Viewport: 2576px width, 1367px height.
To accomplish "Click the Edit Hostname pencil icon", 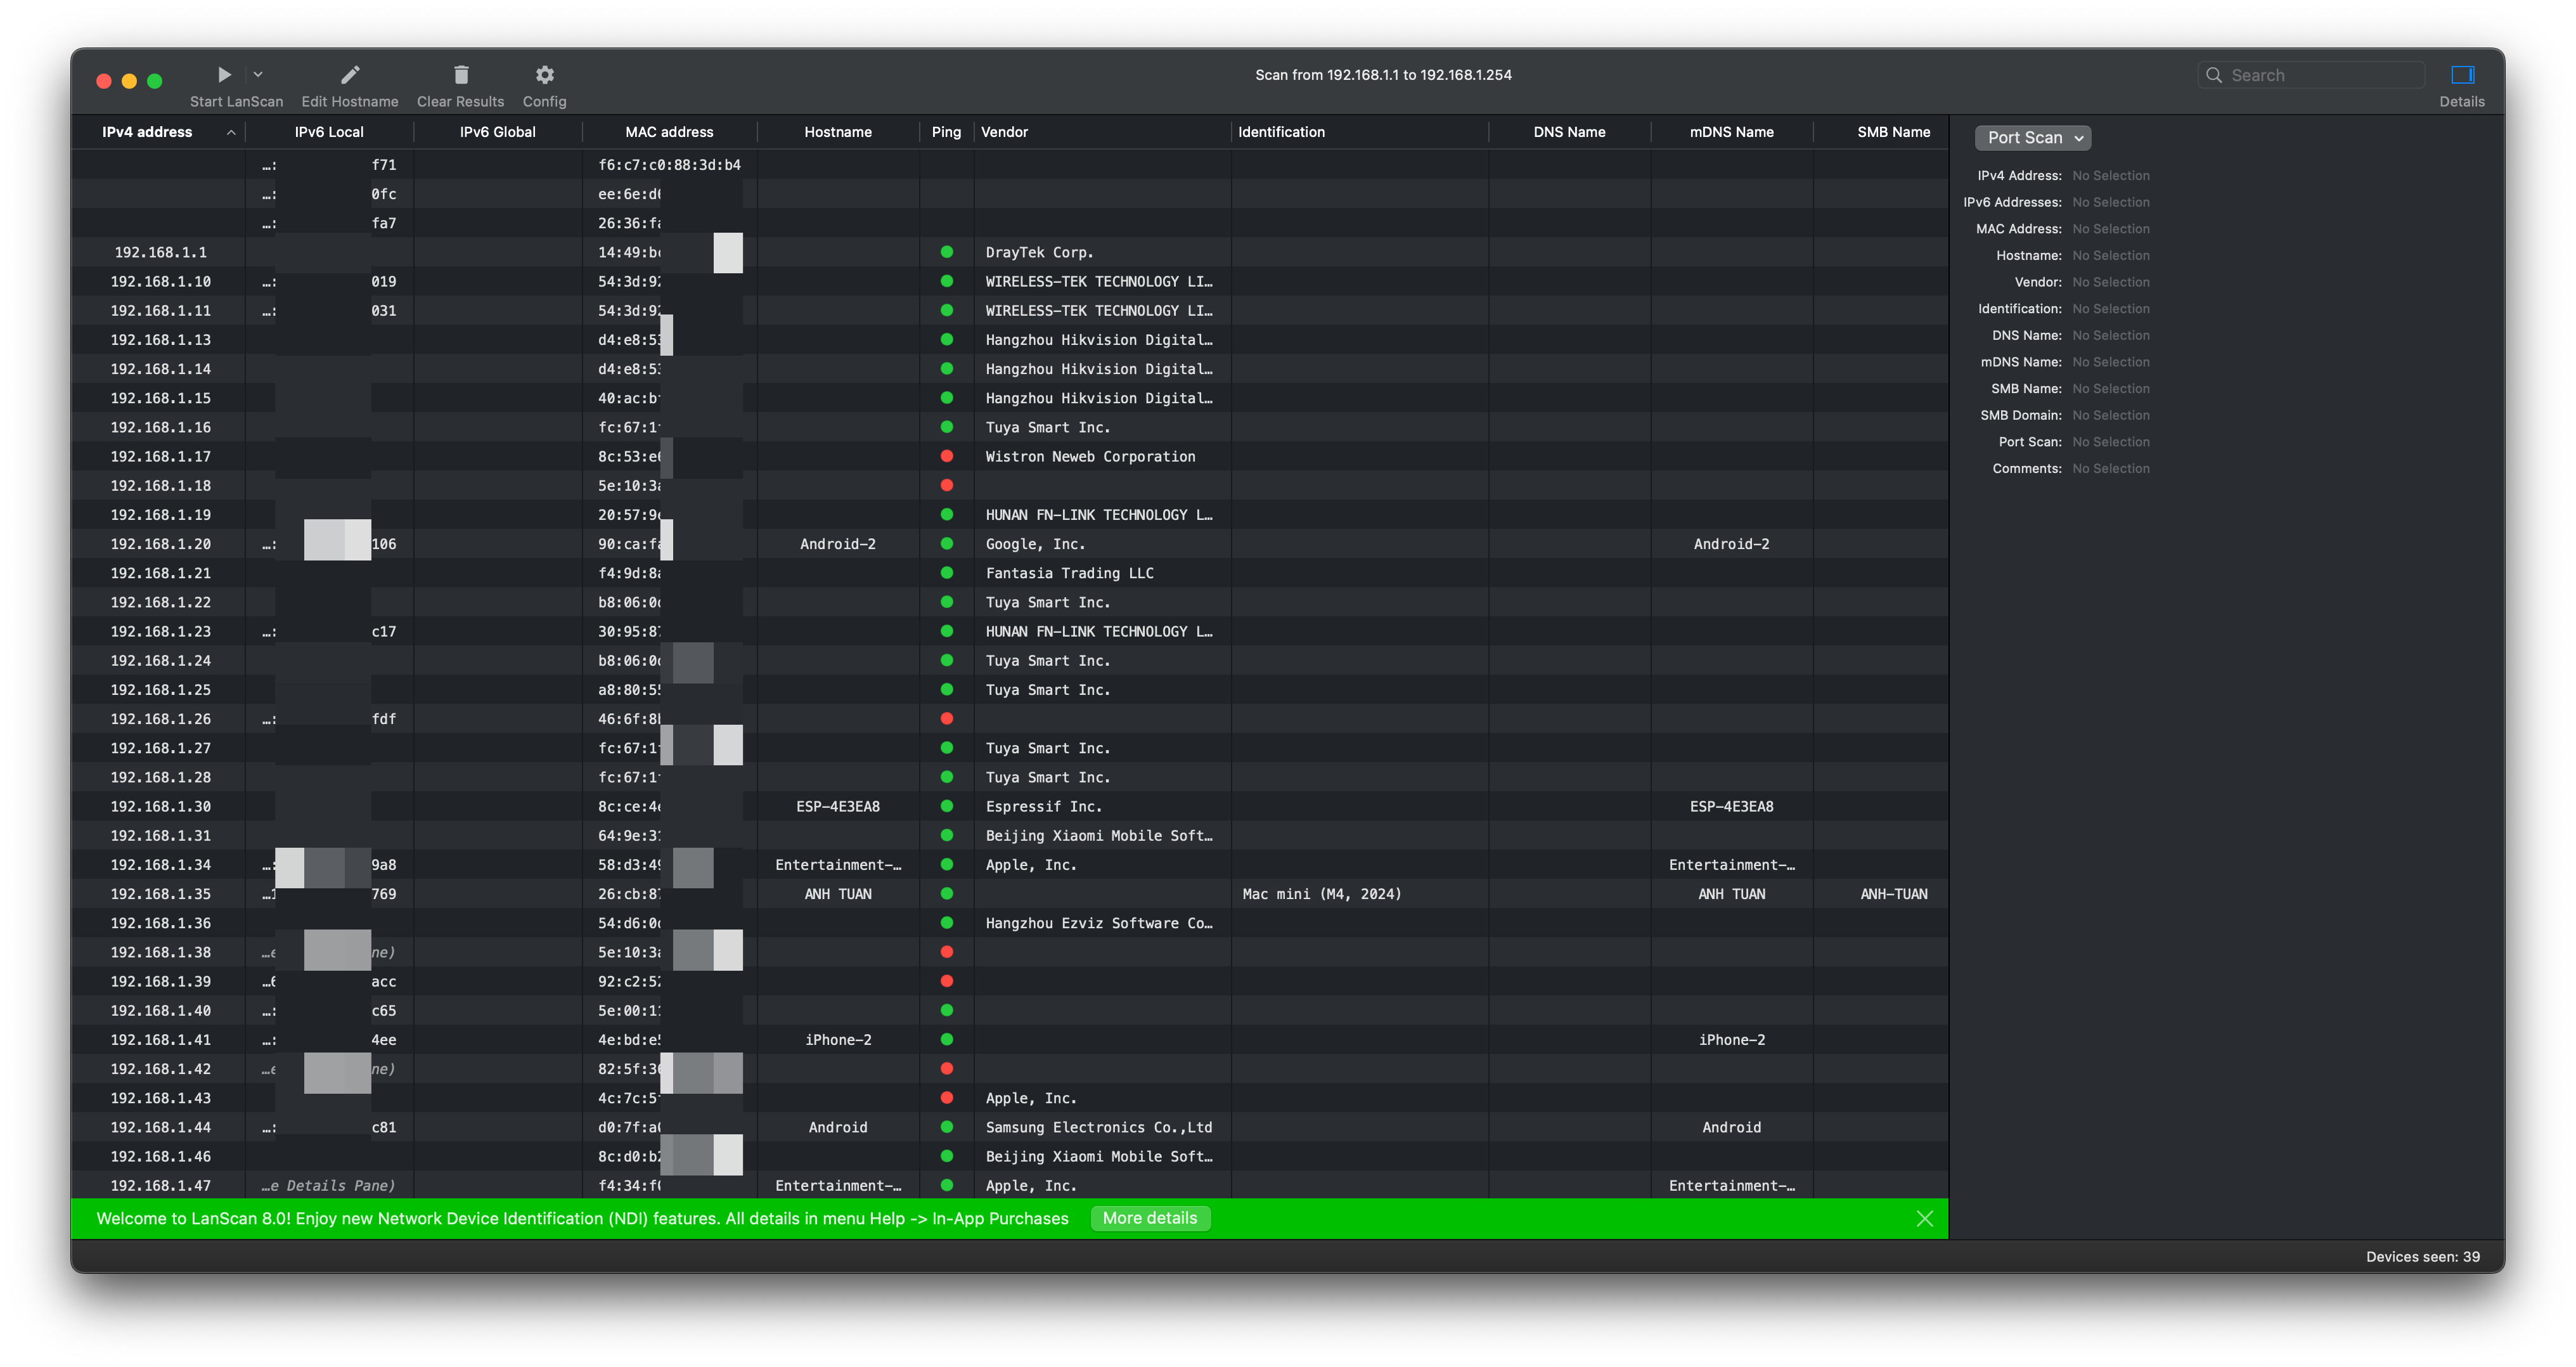I will (350, 75).
